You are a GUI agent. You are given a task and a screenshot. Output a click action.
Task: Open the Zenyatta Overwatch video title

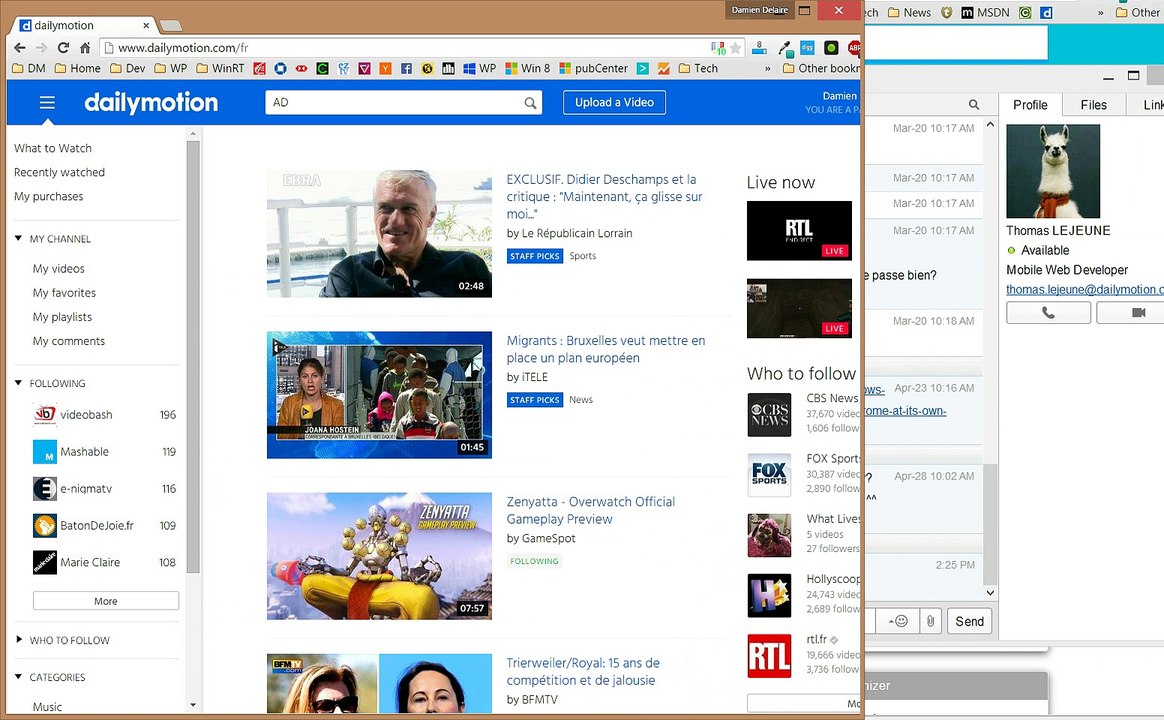[591, 511]
